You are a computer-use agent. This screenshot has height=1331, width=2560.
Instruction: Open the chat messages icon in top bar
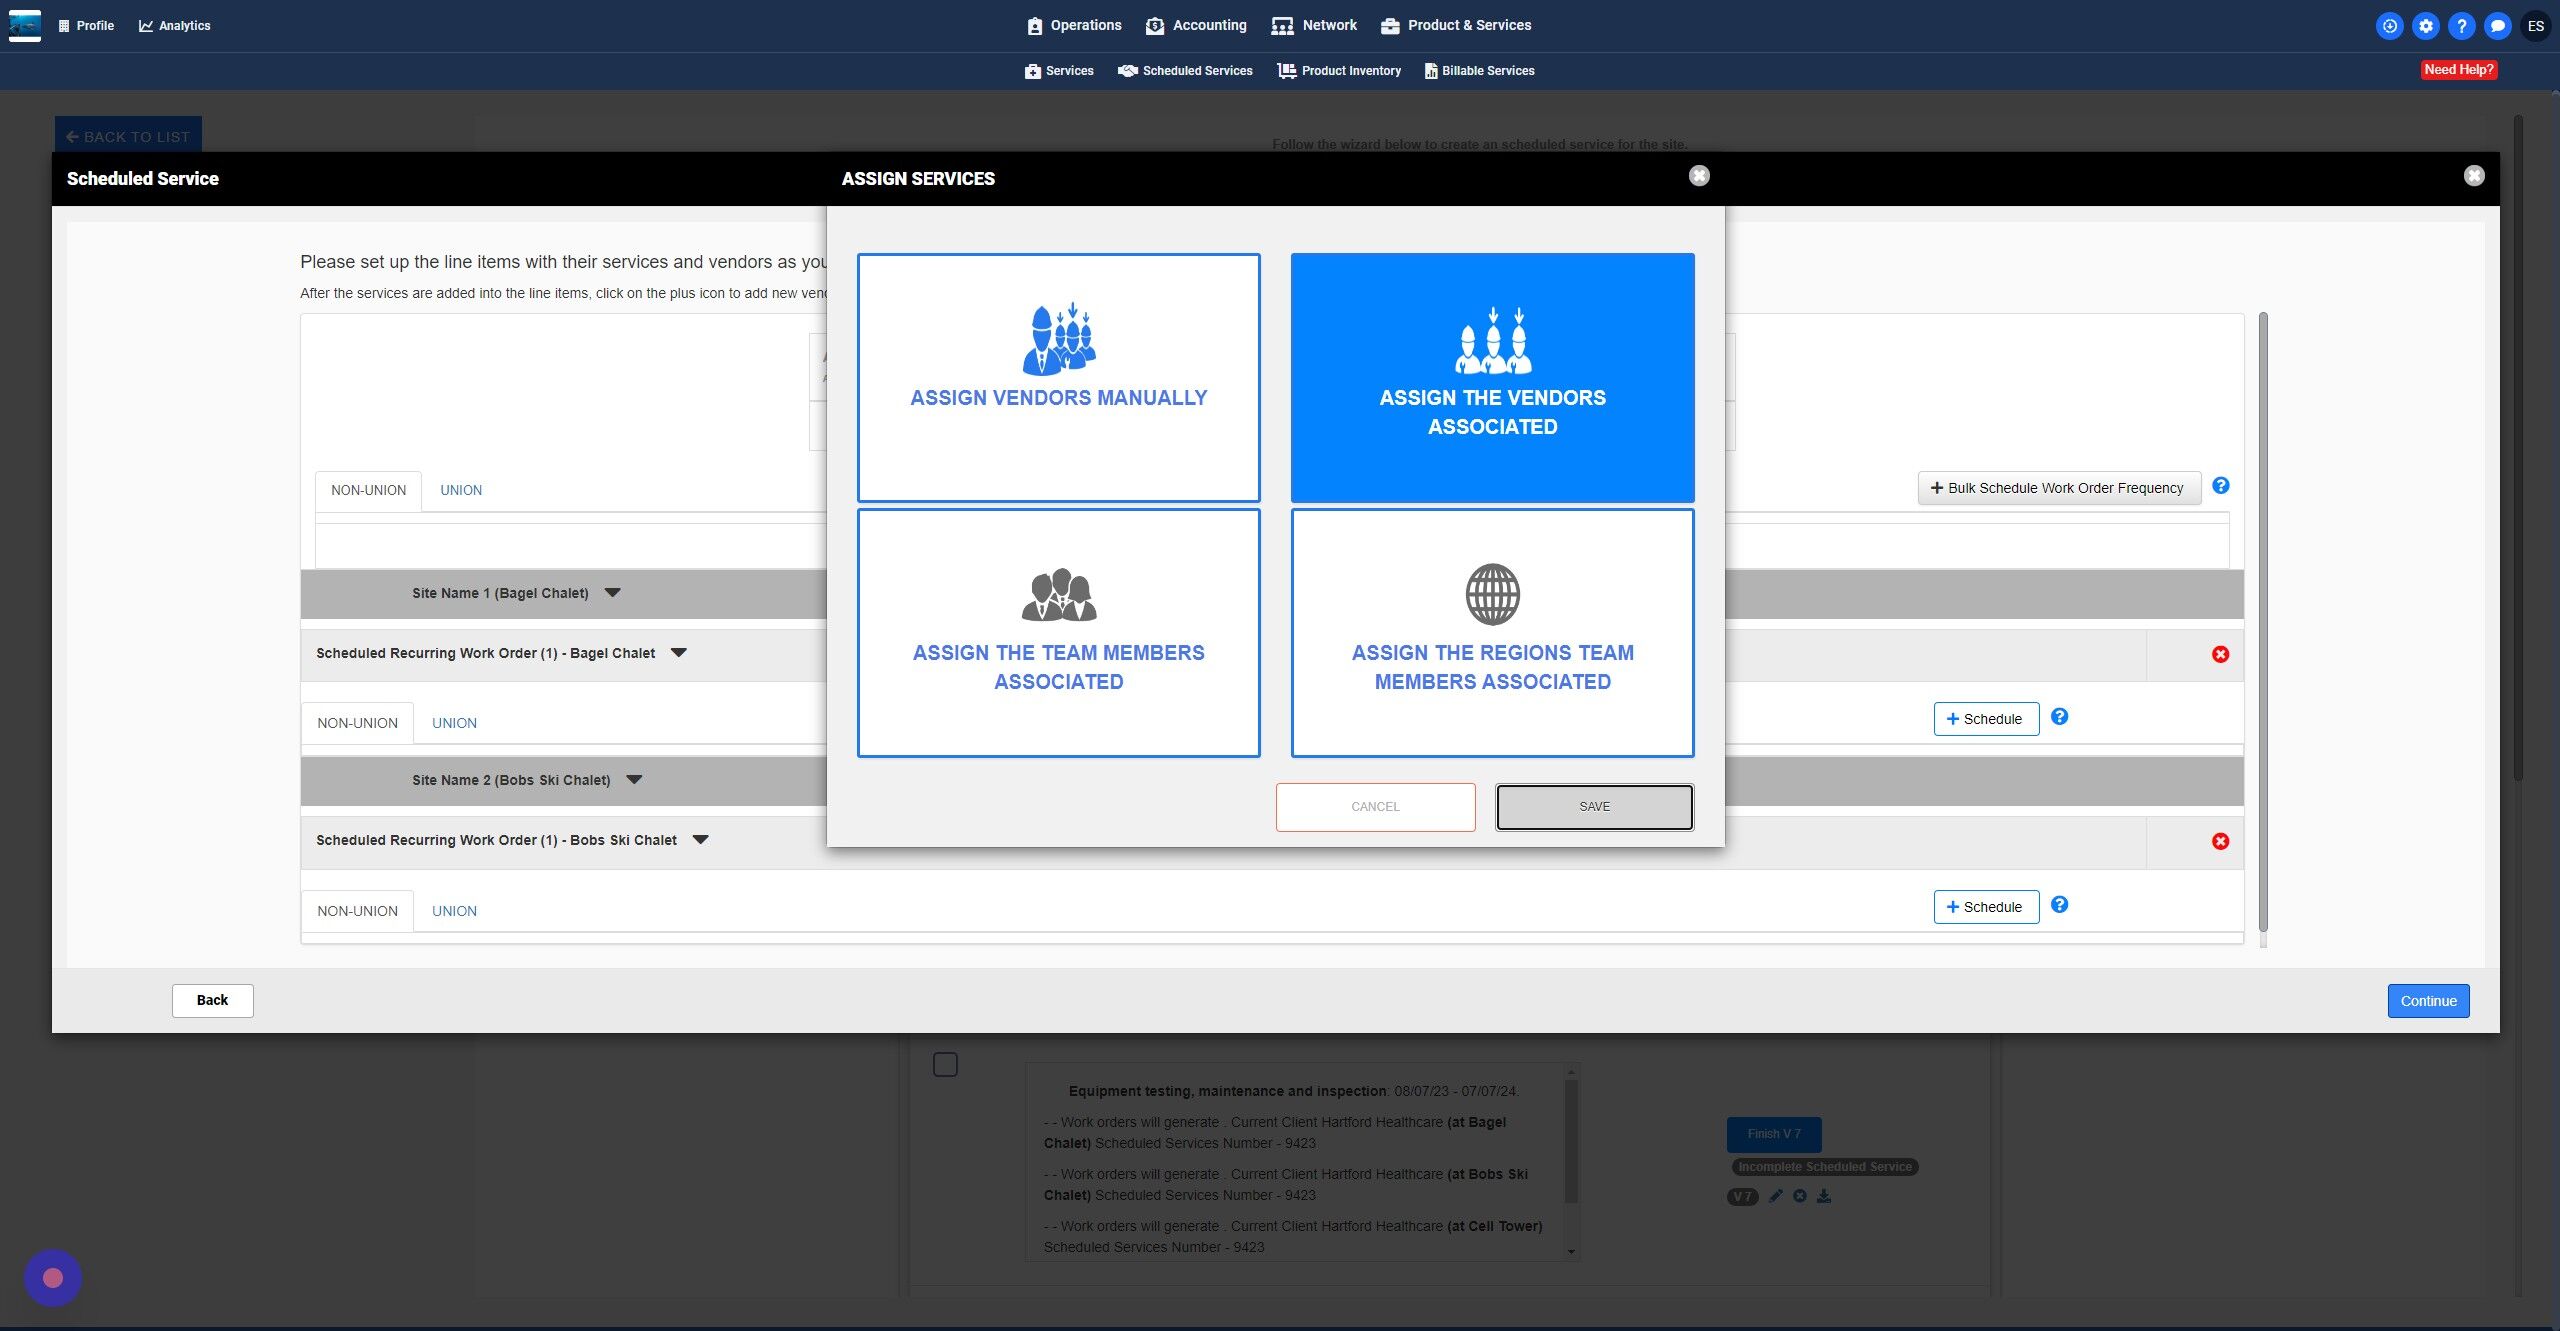pyautogui.click(x=2497, y=26)
